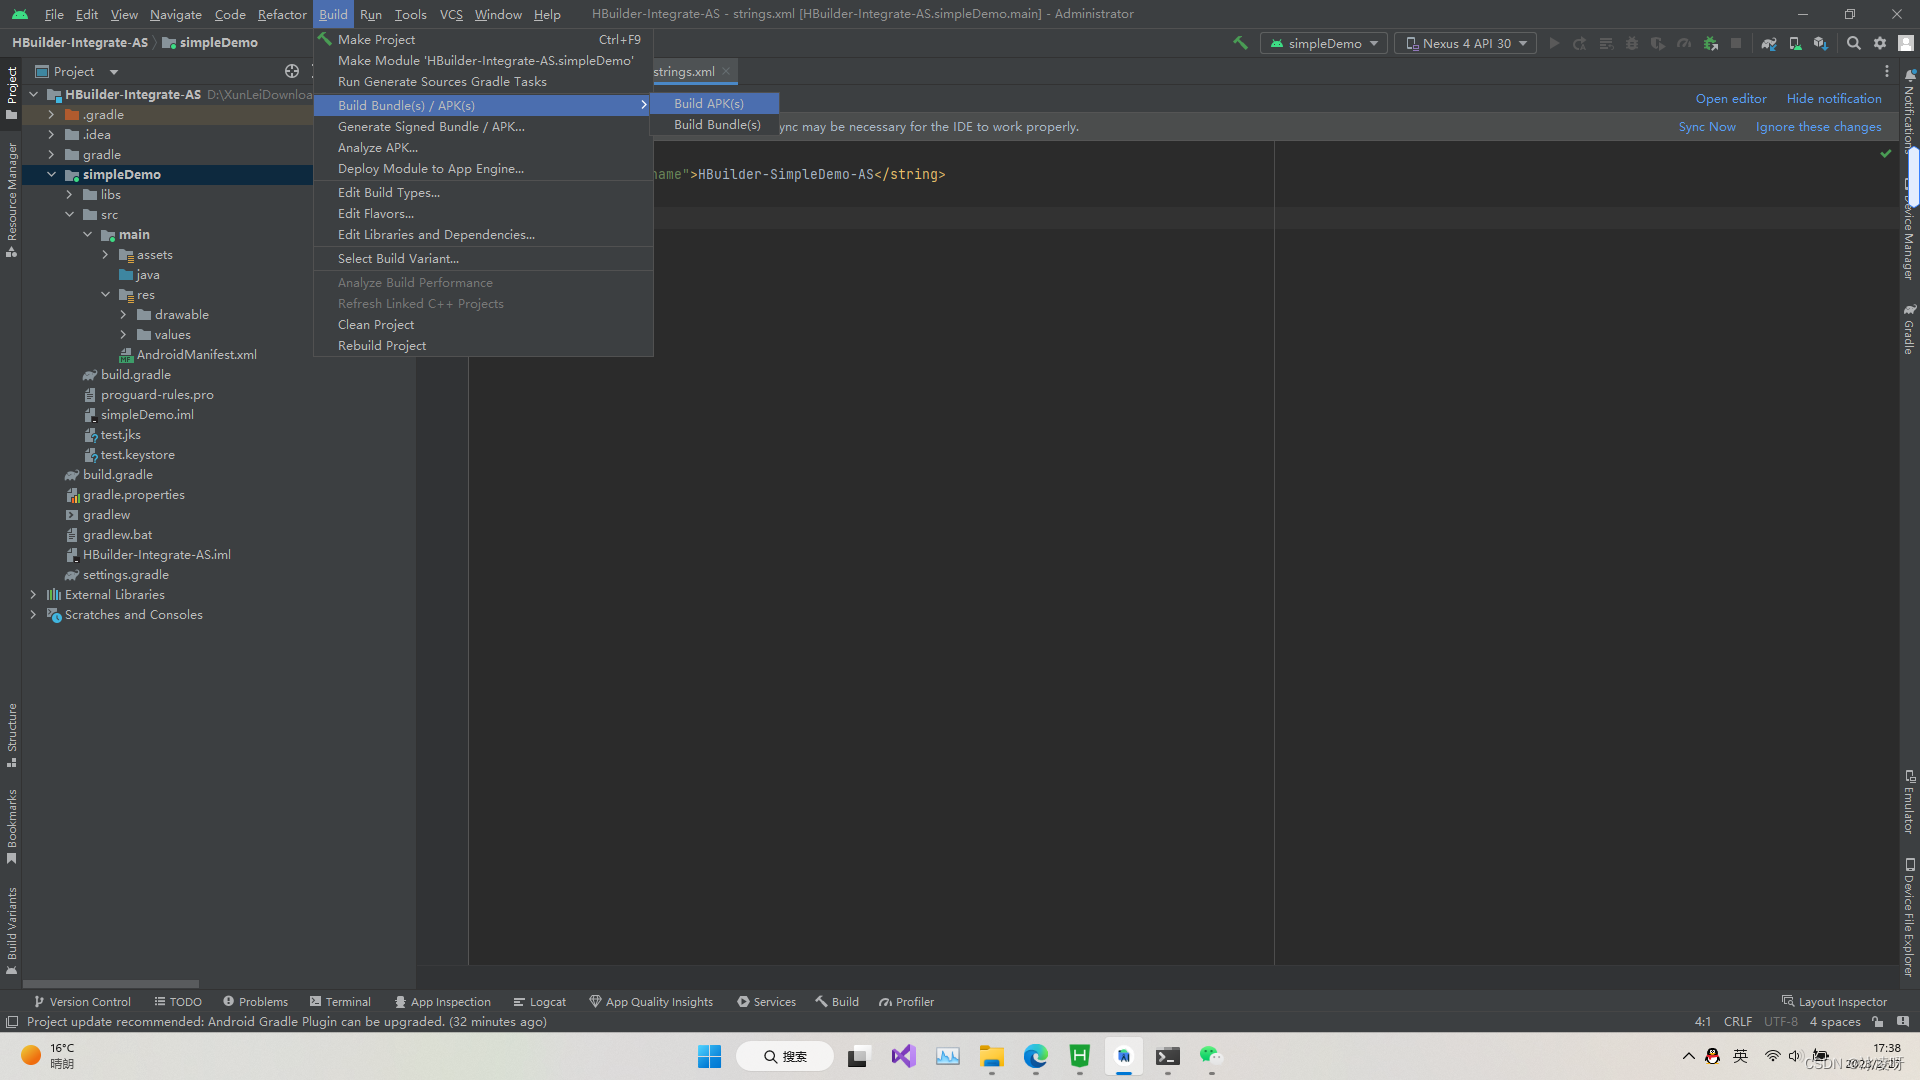Click Hide notification link
Image resolution: width=1920 pixels, height=1080 pixels.
click(x=1834, y=98)
